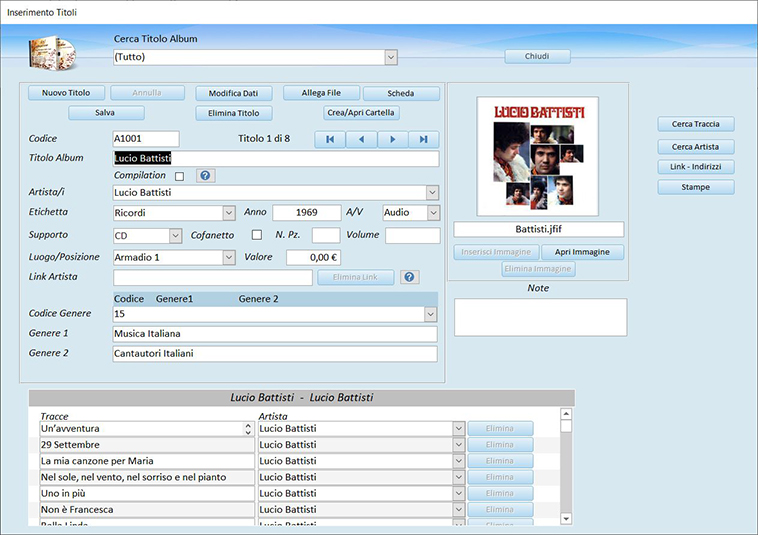
Task: Click the Stampe button
Action: coord(696,187)
